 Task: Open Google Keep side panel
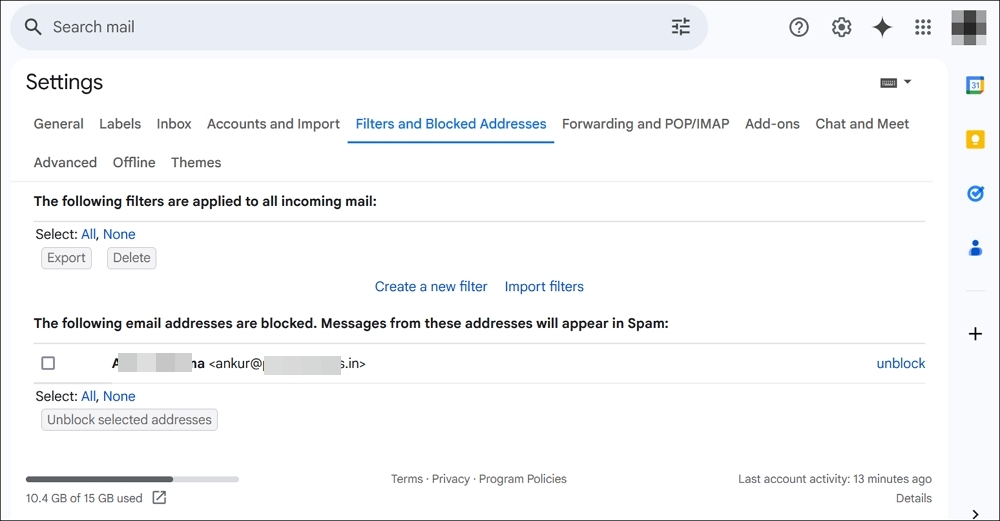[x=975, y=139]
